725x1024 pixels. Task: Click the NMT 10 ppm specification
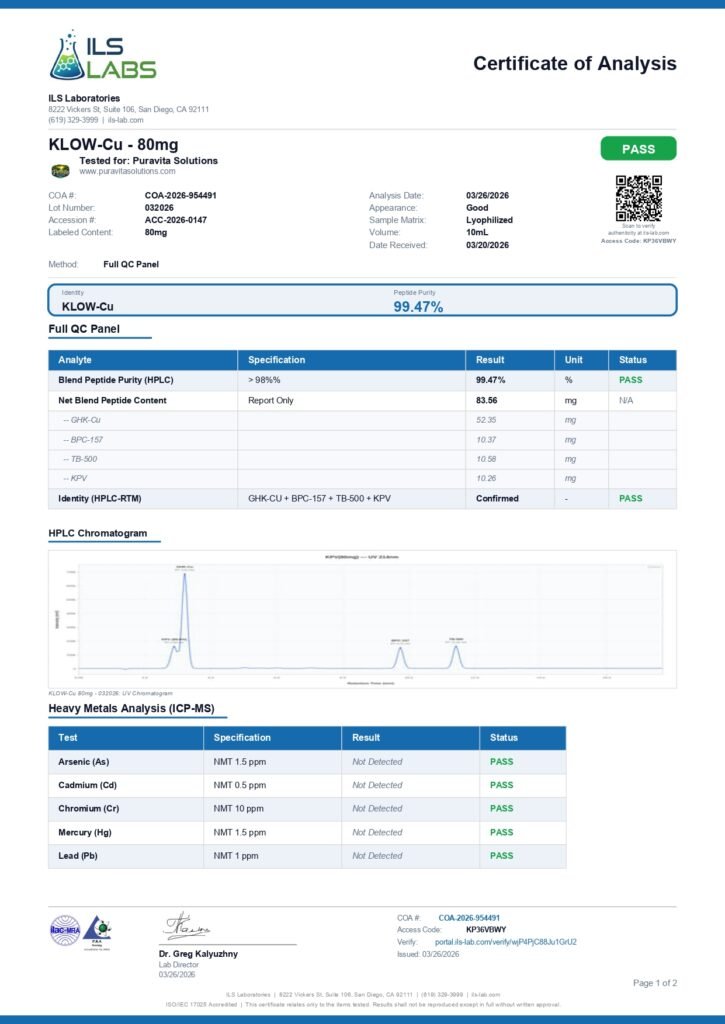pos(238,808)
